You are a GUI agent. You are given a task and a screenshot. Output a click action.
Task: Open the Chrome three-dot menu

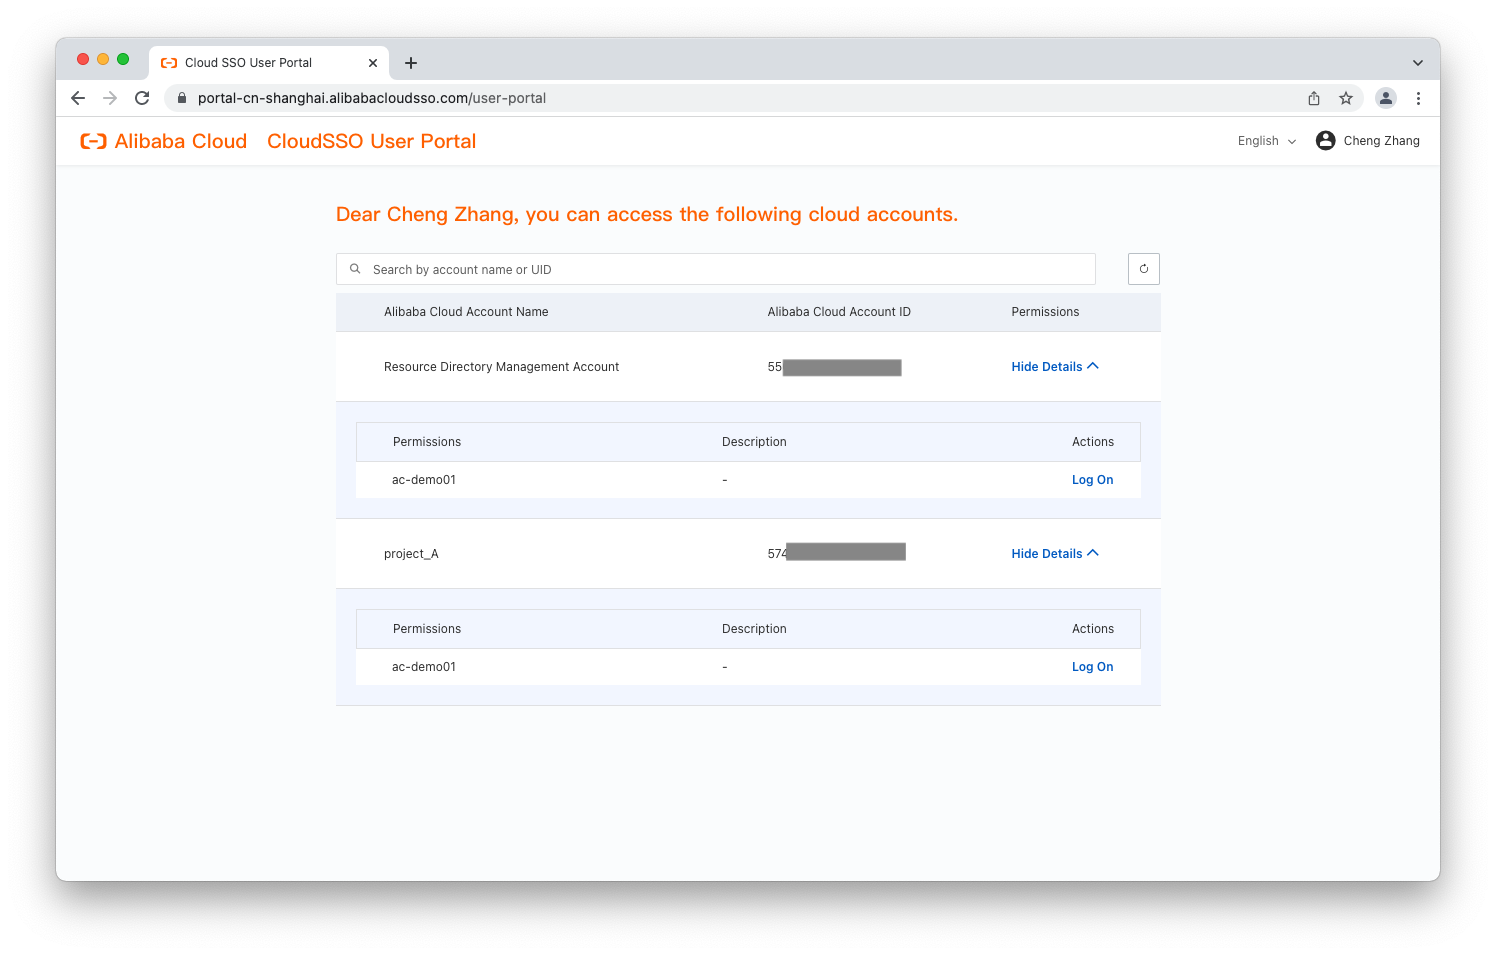pyautogui.click(x=1418, y=98)
